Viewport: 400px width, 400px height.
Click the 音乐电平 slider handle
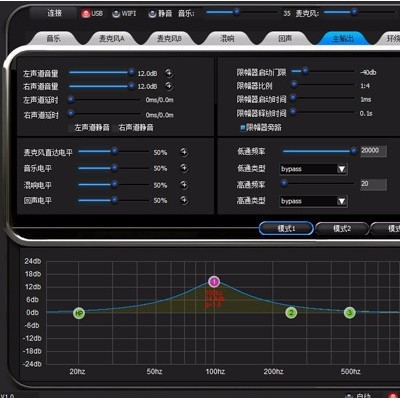pos(114,168)
